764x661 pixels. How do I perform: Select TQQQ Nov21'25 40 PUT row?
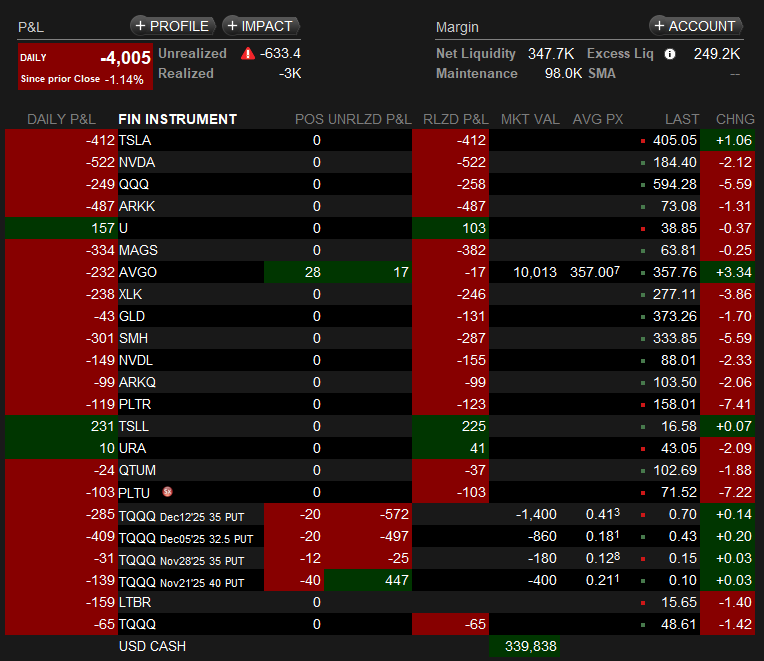[x=380, y=580]
